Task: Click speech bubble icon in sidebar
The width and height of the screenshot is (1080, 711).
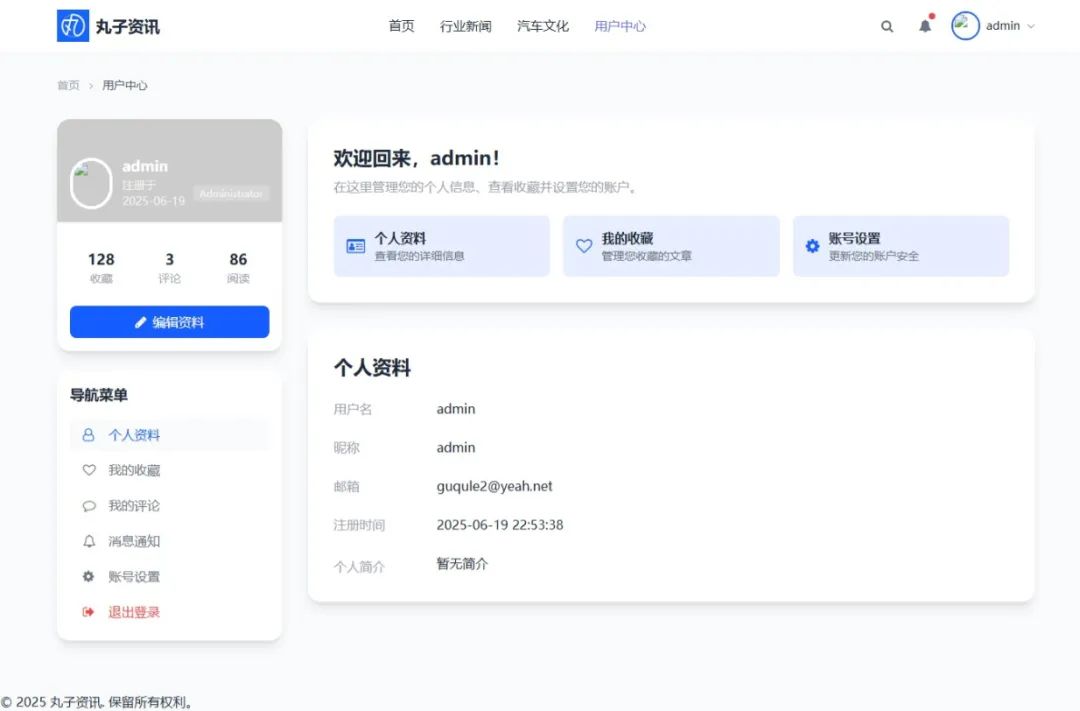Action: (89, 506)
